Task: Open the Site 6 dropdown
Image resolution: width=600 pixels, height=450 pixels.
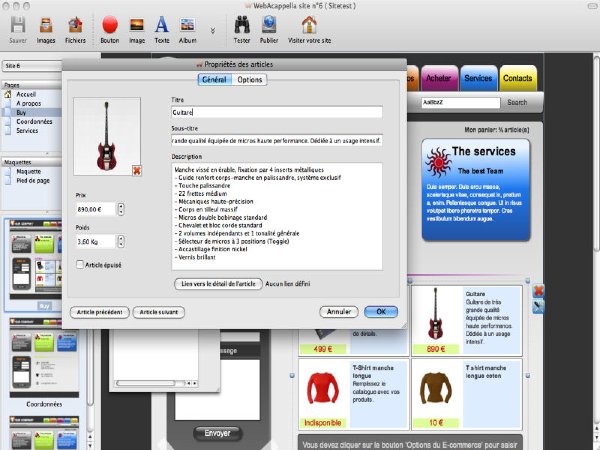Action: coord(32,66)
